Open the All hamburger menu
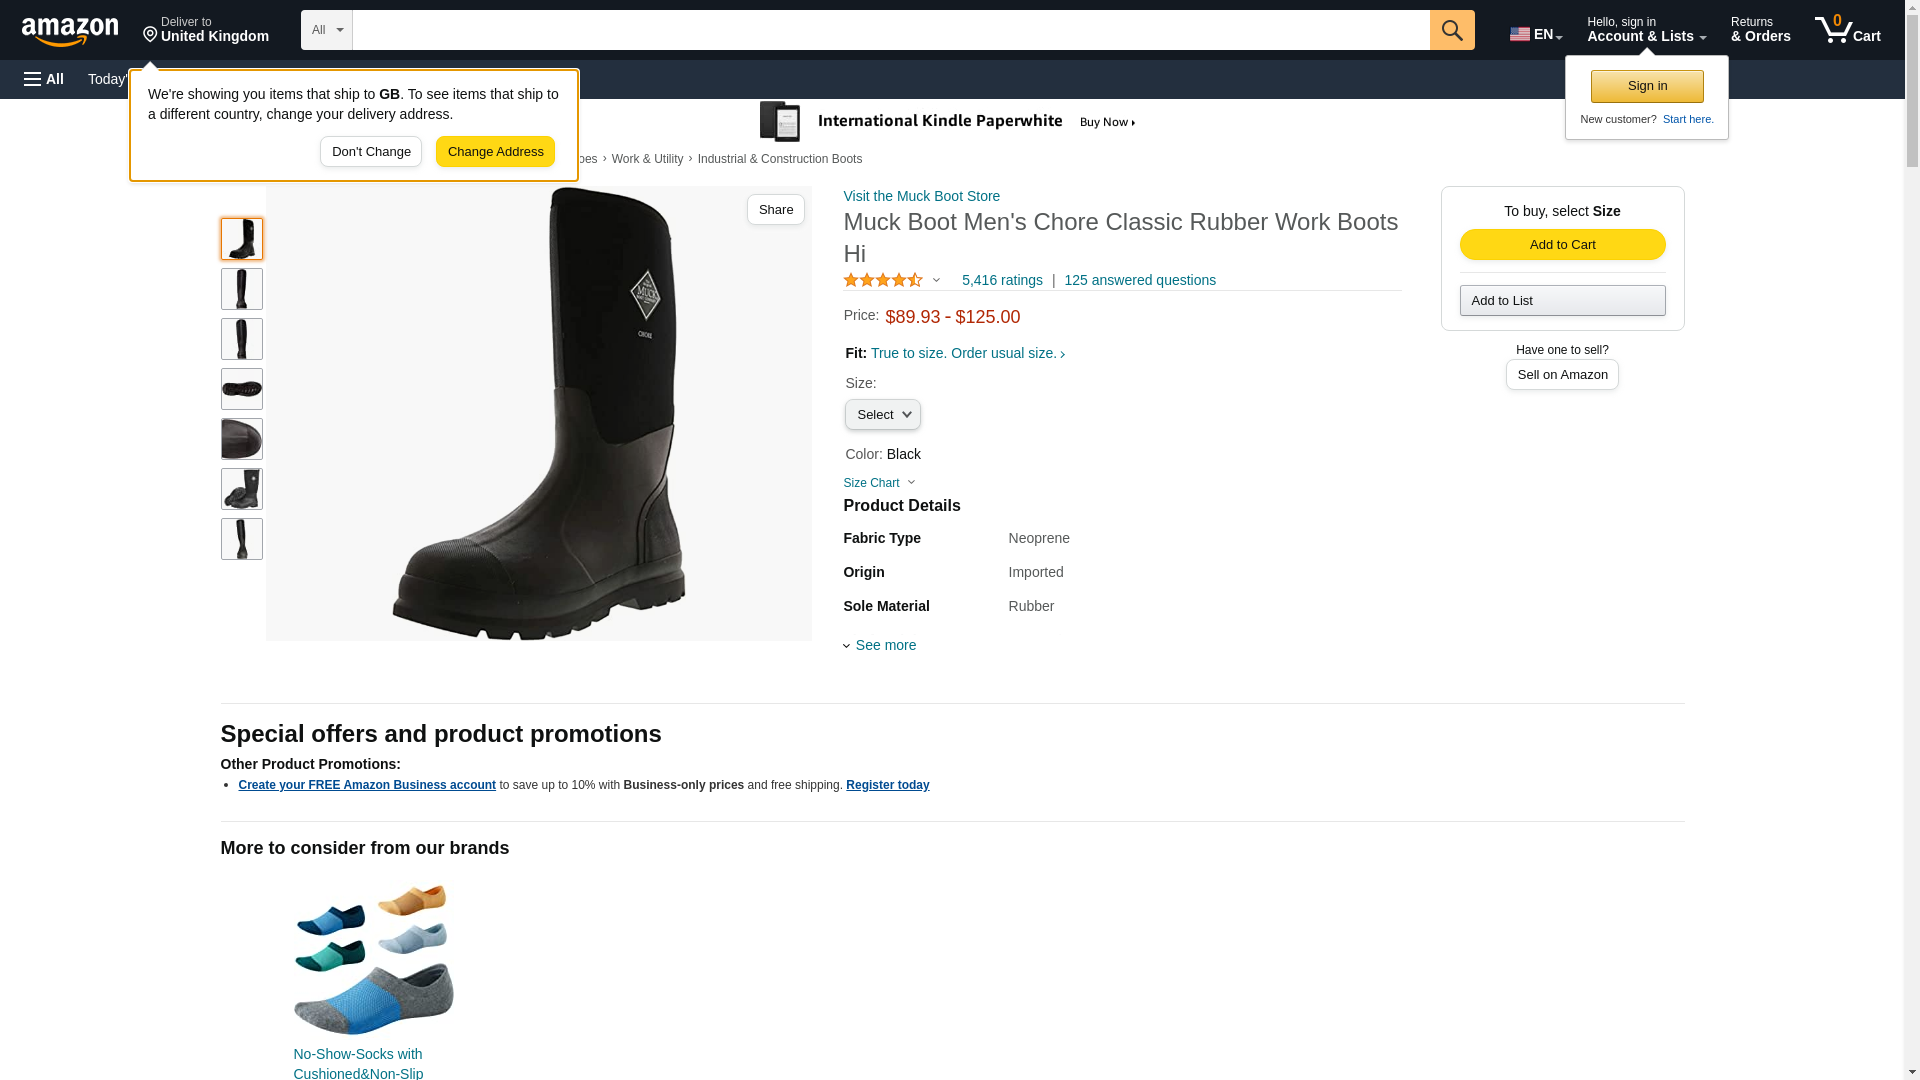The height and width of the screenshot is (1080, 1920). [x=44, y=79]
